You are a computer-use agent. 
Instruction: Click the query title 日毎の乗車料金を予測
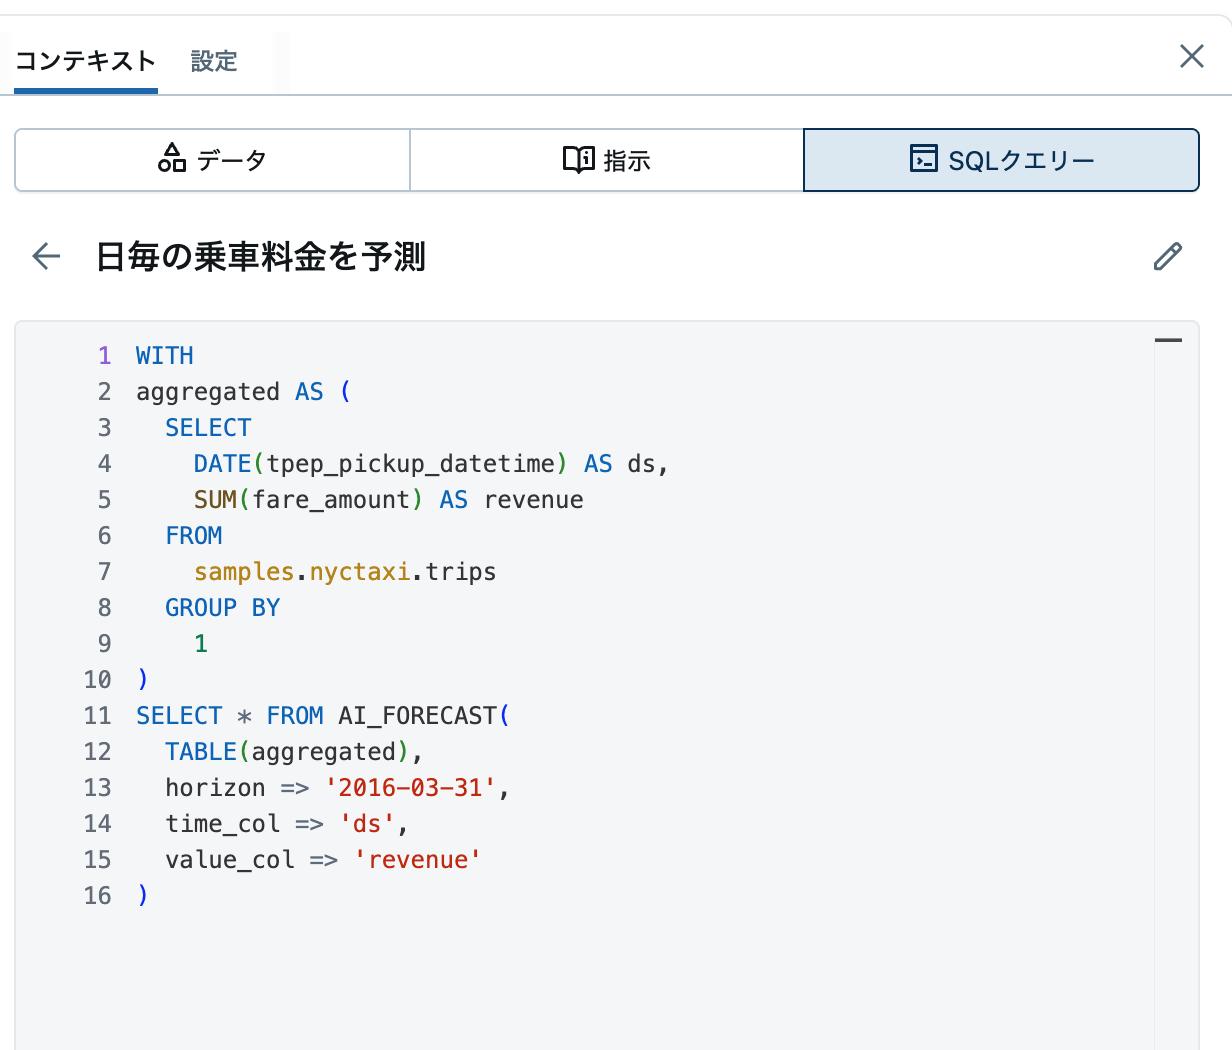[x=260, y=257]
